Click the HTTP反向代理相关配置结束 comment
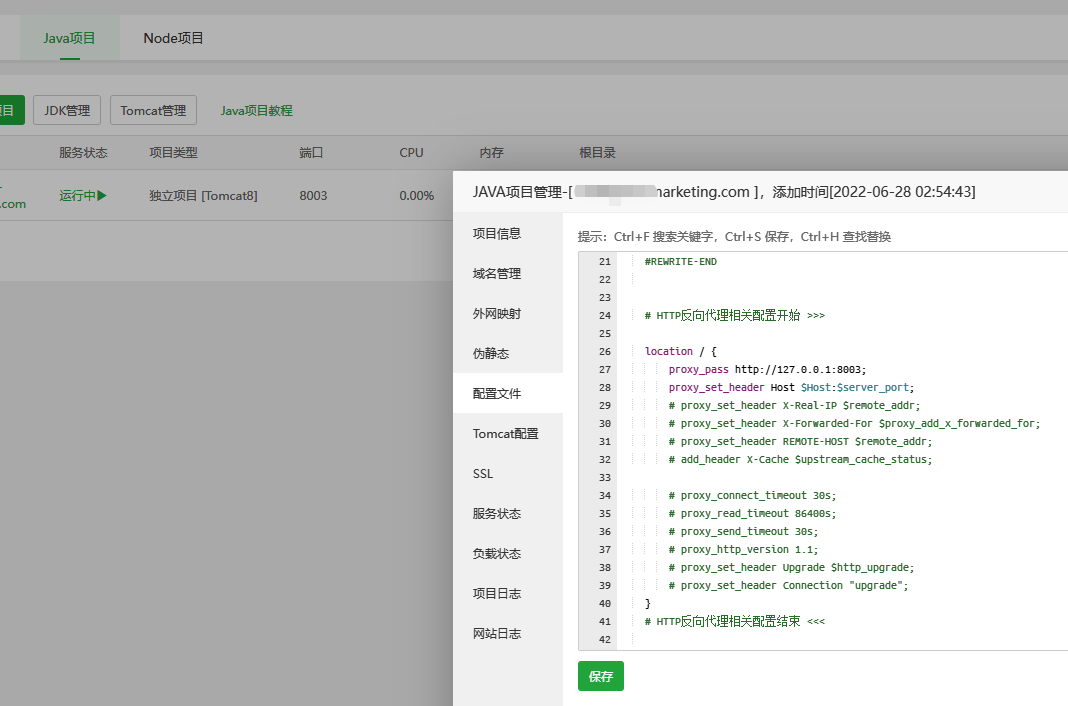 point(734,621)
